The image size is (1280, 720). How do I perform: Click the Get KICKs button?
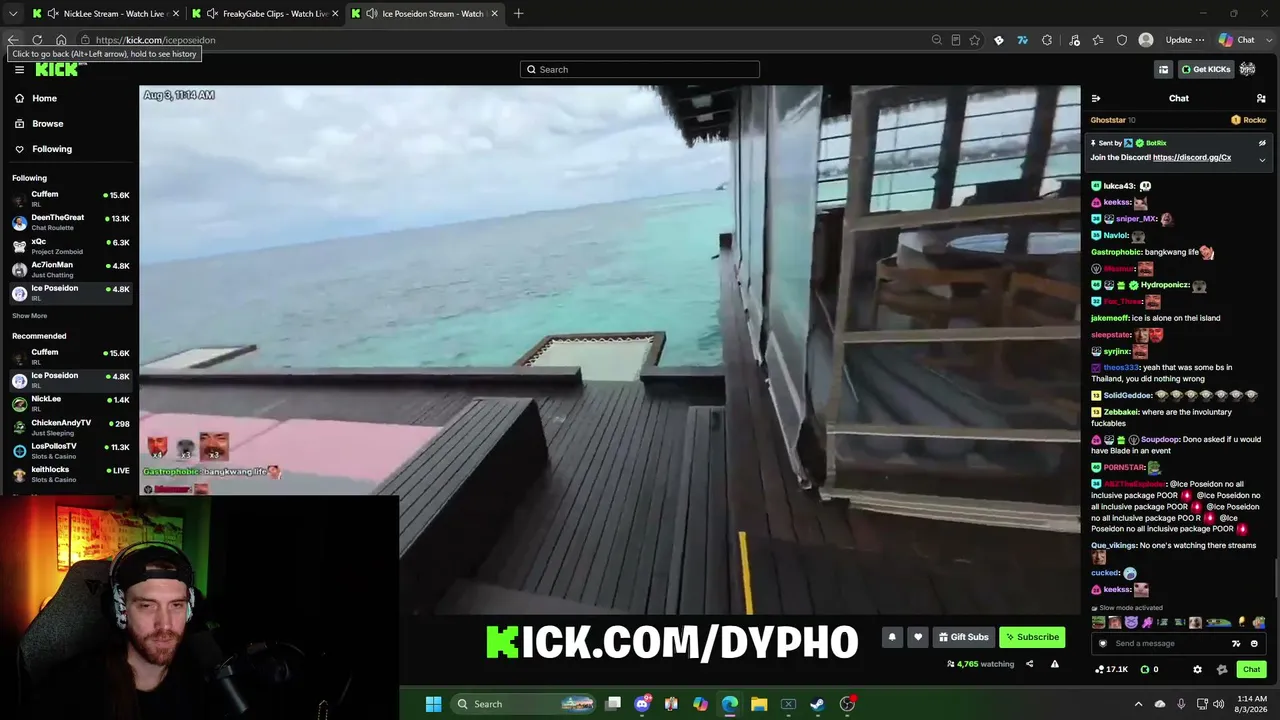[x=1205, y=69]
